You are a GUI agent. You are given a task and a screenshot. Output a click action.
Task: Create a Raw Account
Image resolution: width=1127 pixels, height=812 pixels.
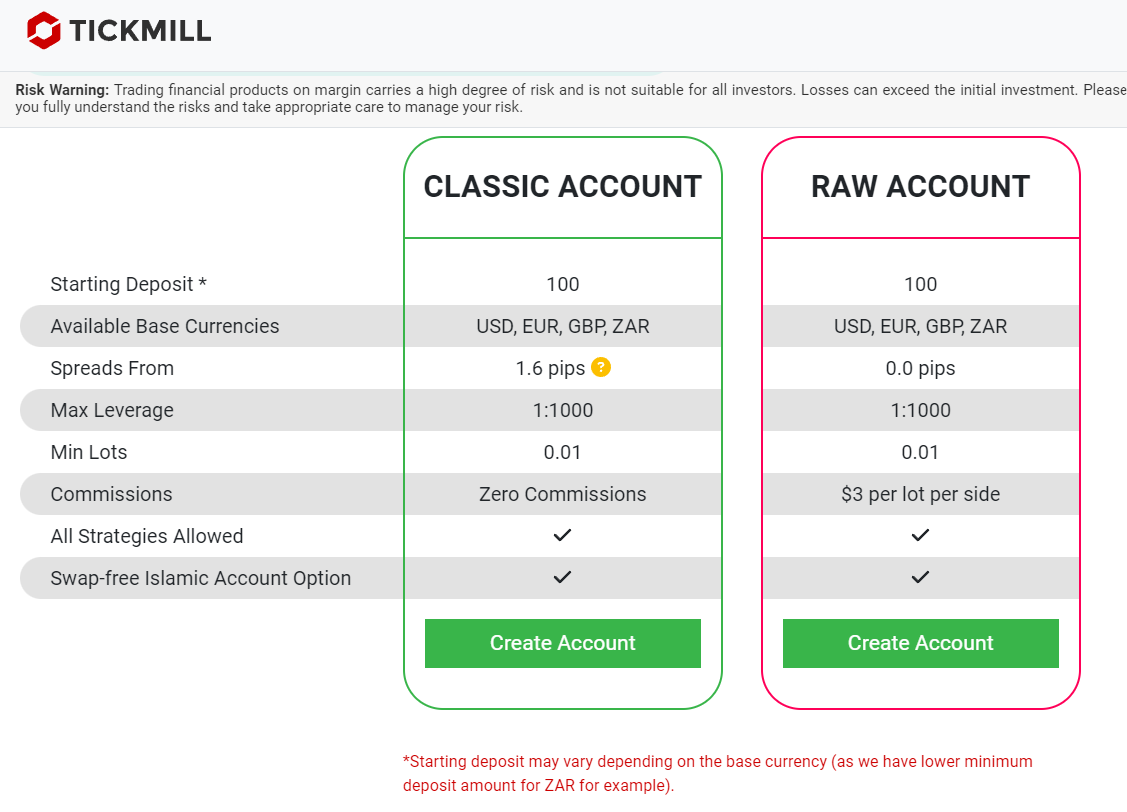pos(920,643)
